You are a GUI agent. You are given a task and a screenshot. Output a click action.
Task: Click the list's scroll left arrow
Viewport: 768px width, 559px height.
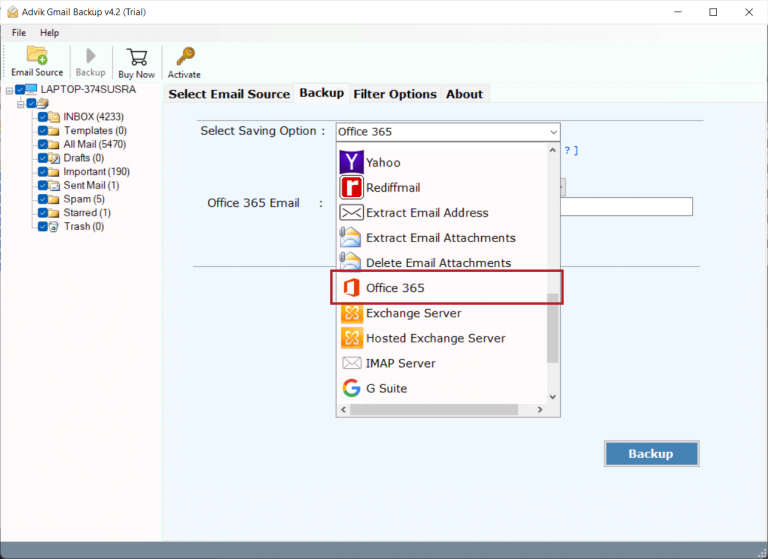tap(343, 410)
